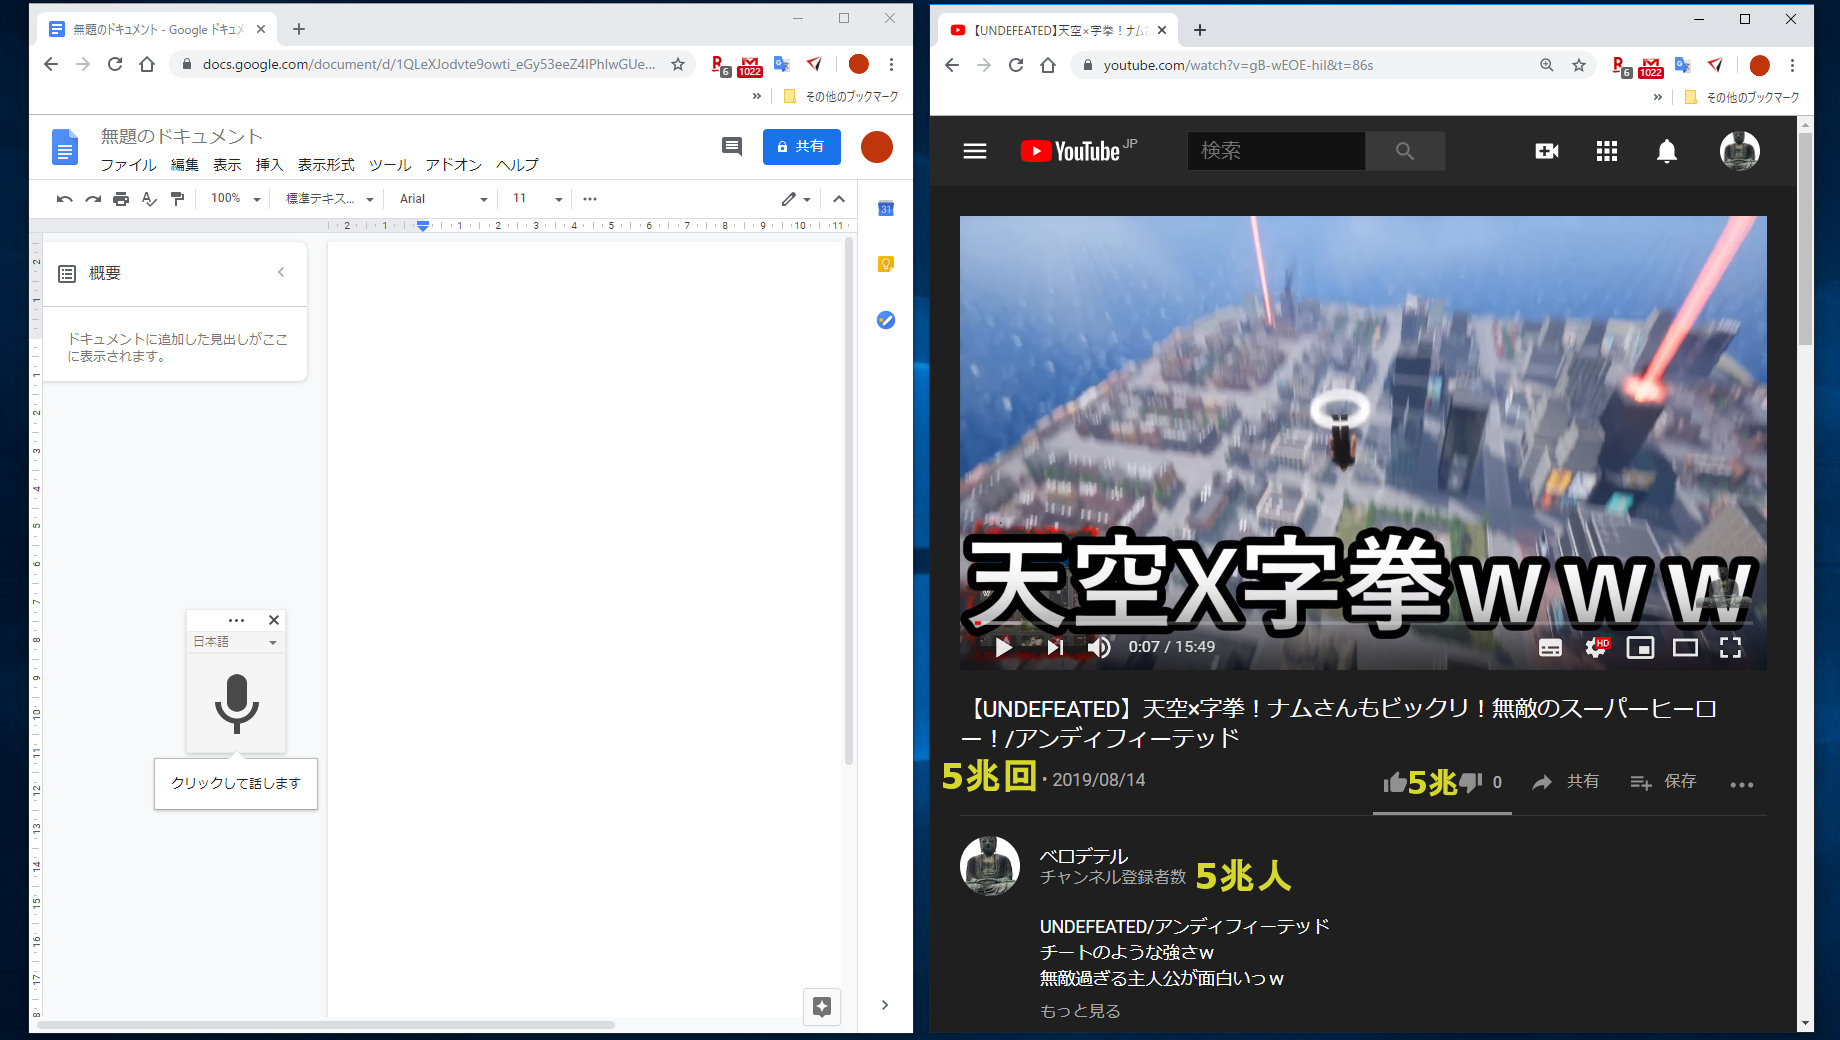Toggle miniplayer mode
Image resolution: width=1840 pixels, height=1040 pixels.
point(1640,648)
